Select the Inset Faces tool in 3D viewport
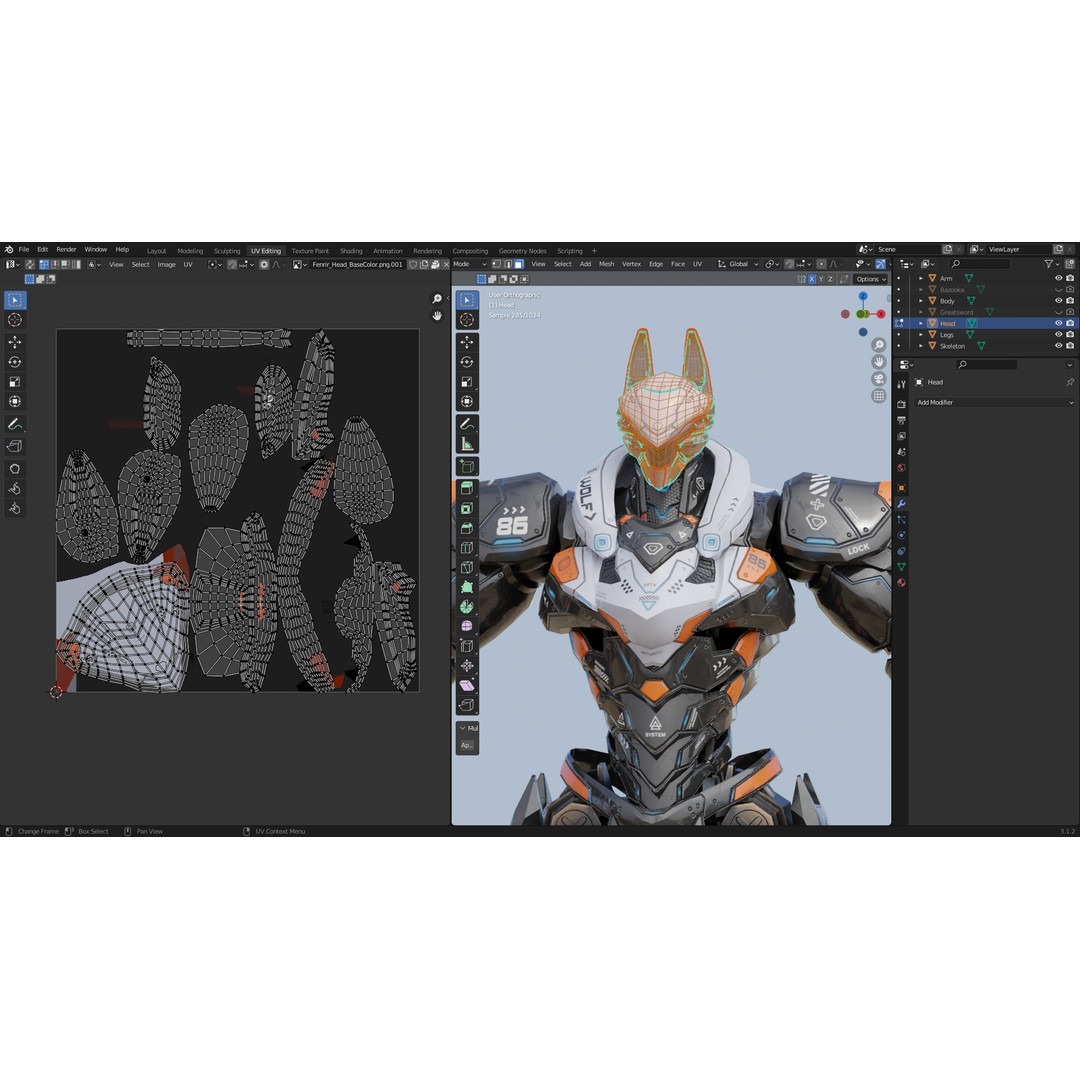Screen dimensions: 1080x1080 [x=467, y=508]
